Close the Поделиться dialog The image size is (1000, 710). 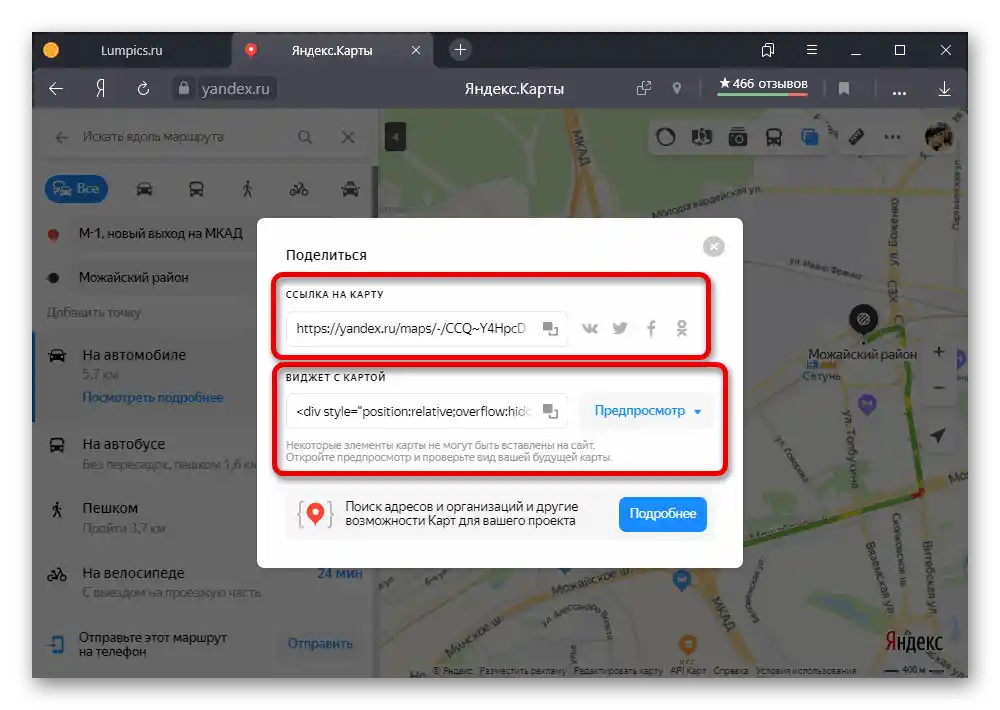click(x=714, y=246)
